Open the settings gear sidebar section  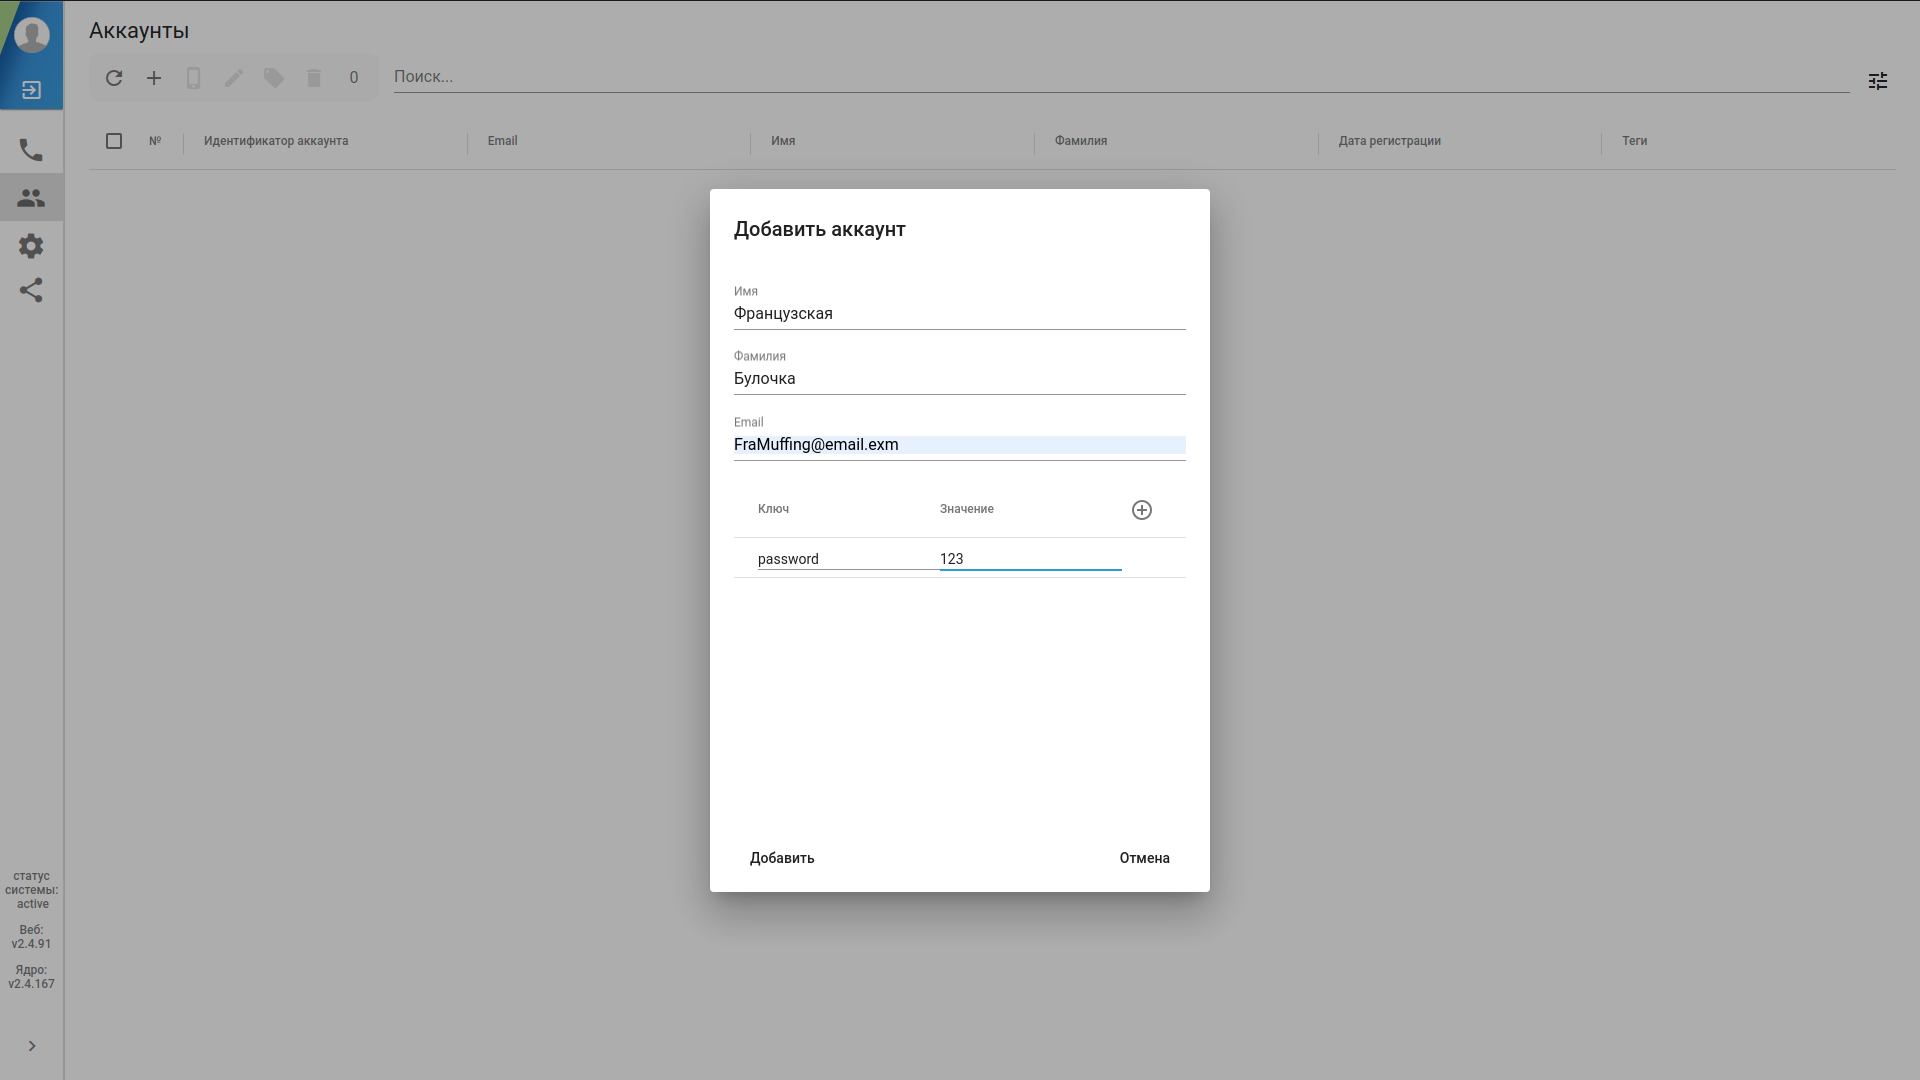click(x=31, y=246)
